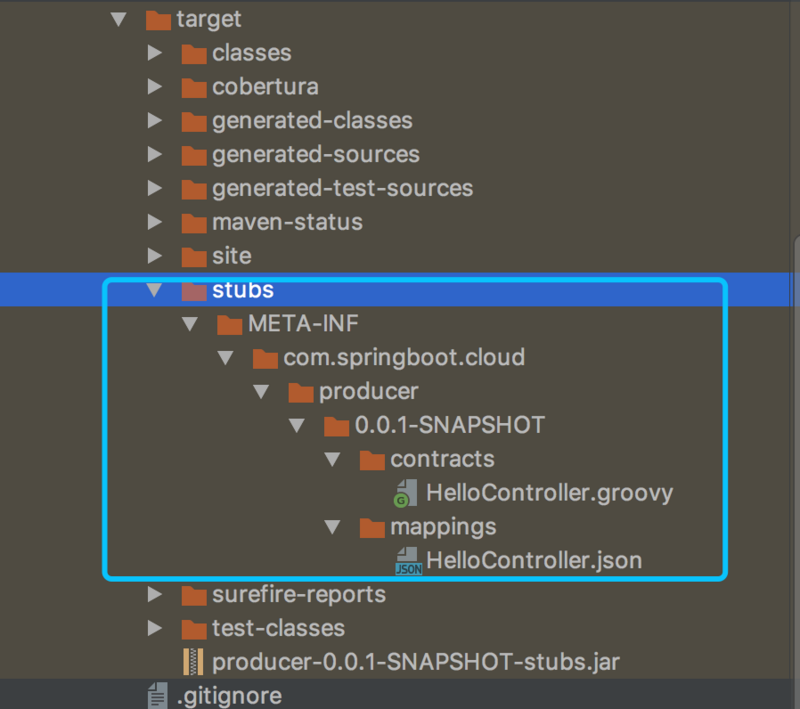The image size is (800, 709).
Task: Click the folder icon next to stubs
Action: click(x=194, y=290)
